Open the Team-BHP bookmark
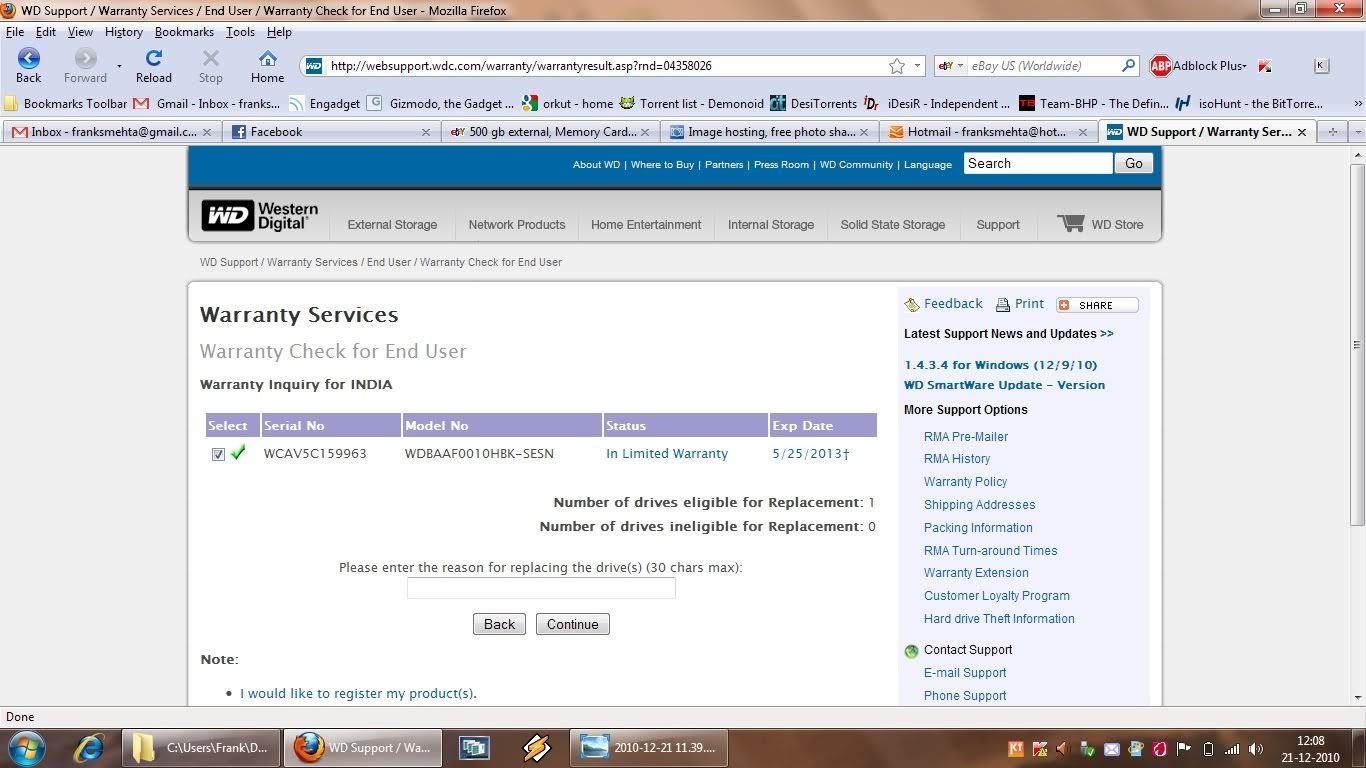 pos(1093,103)
